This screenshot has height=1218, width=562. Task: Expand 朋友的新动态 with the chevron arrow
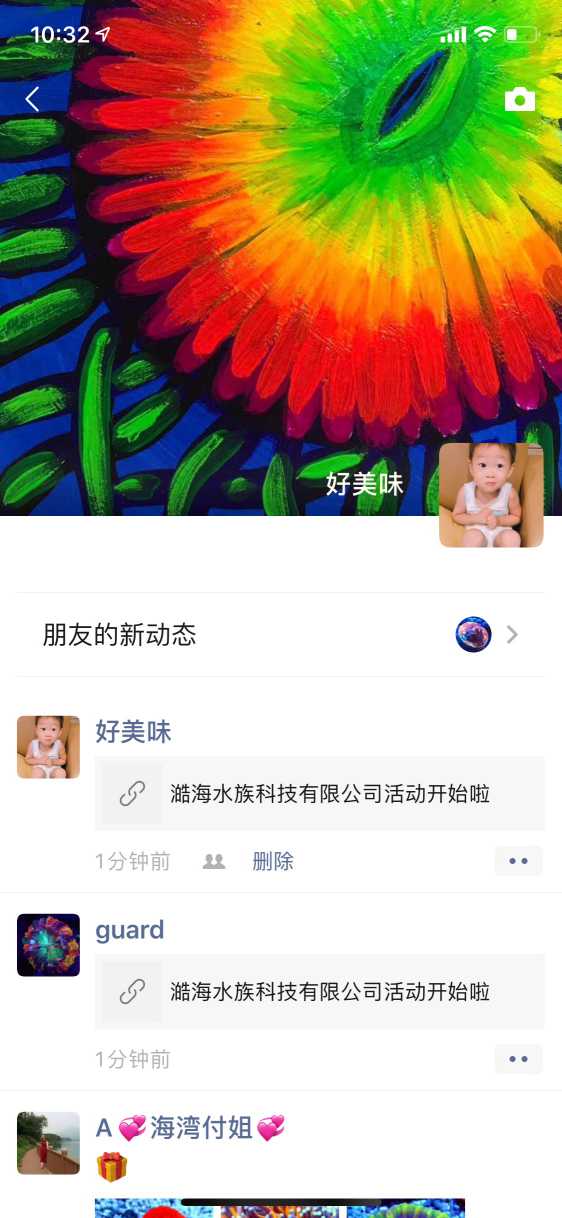click(x=512, y=634)
